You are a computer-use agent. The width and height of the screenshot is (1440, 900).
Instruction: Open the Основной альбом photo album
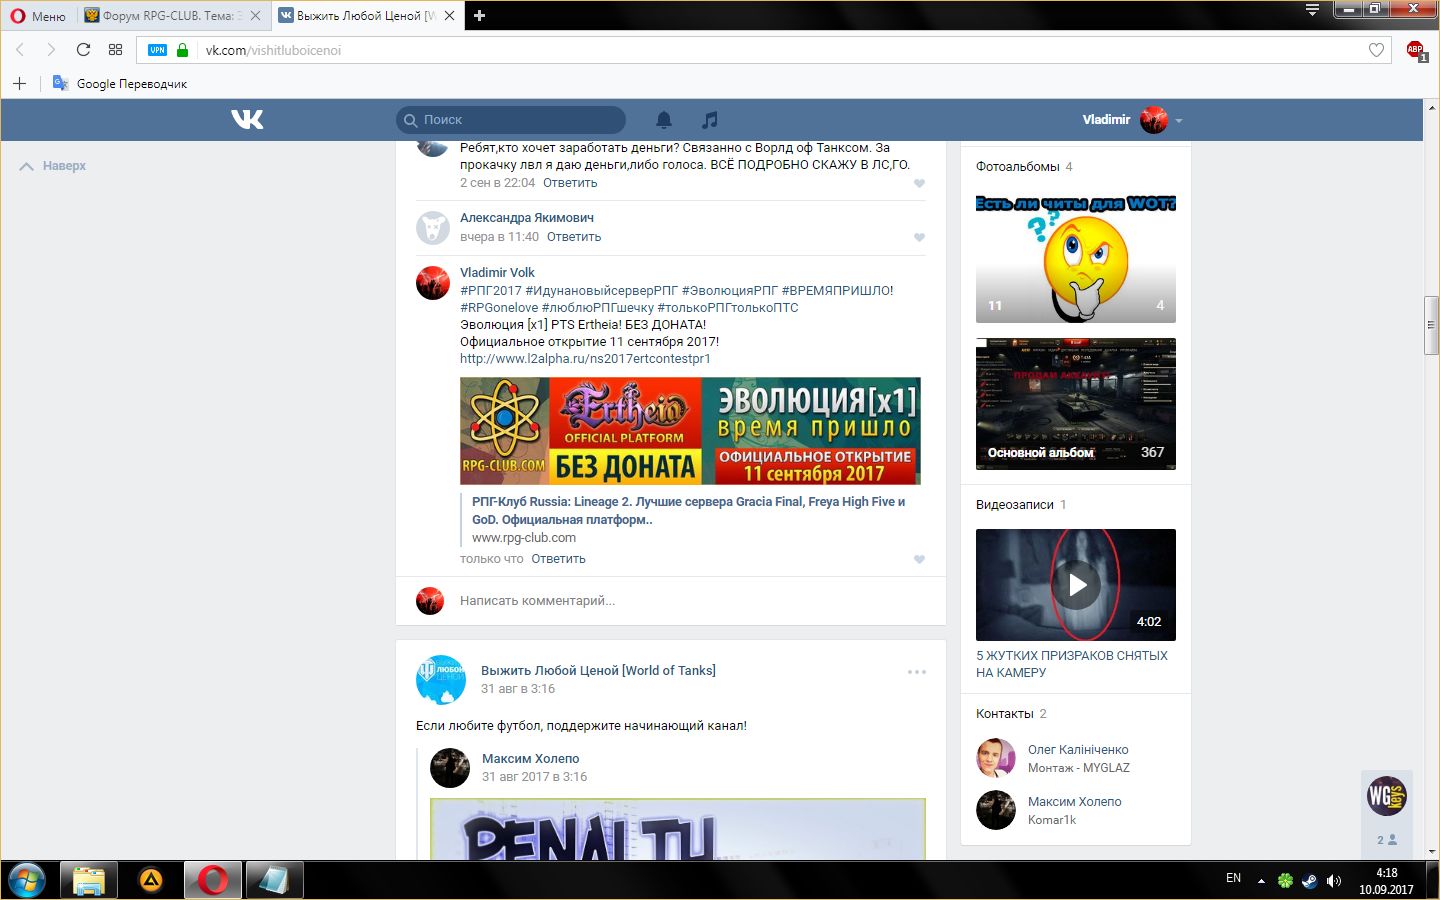tap(1076, 404)
